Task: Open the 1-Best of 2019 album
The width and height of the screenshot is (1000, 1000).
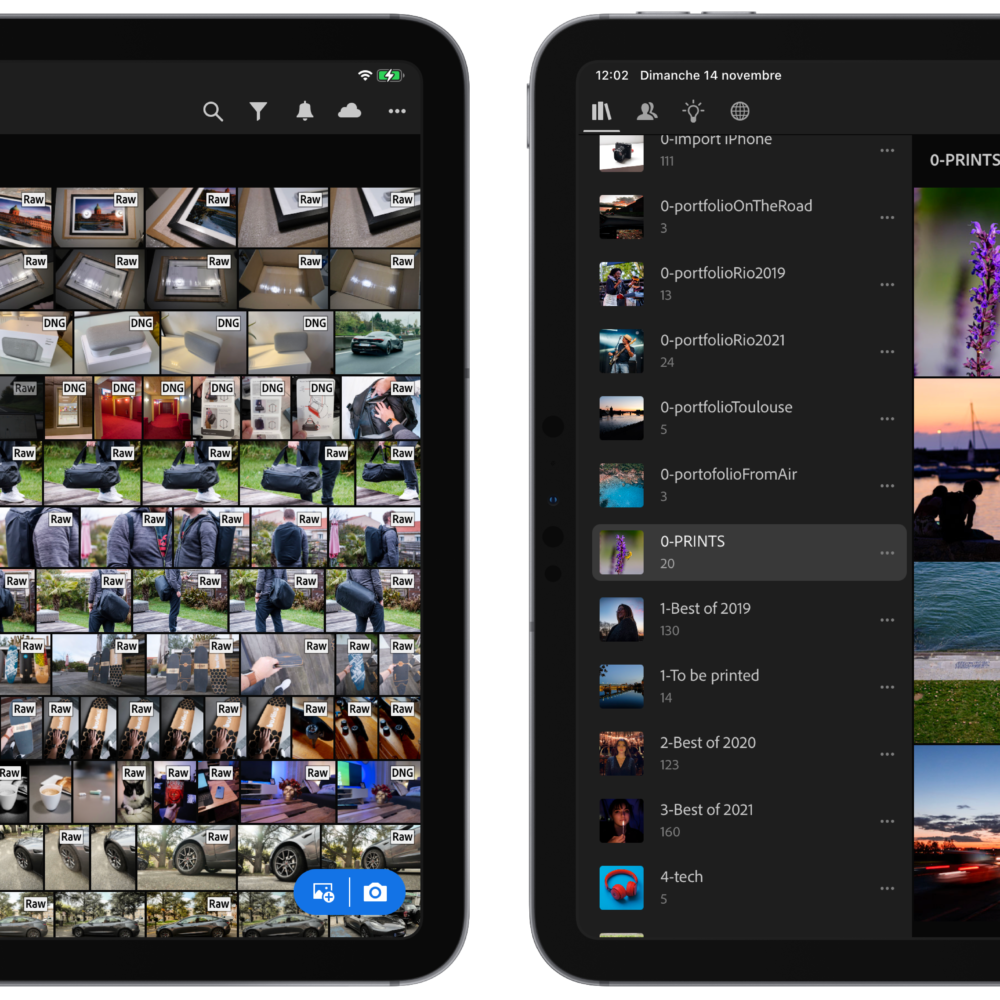Action: coord(749,619)
